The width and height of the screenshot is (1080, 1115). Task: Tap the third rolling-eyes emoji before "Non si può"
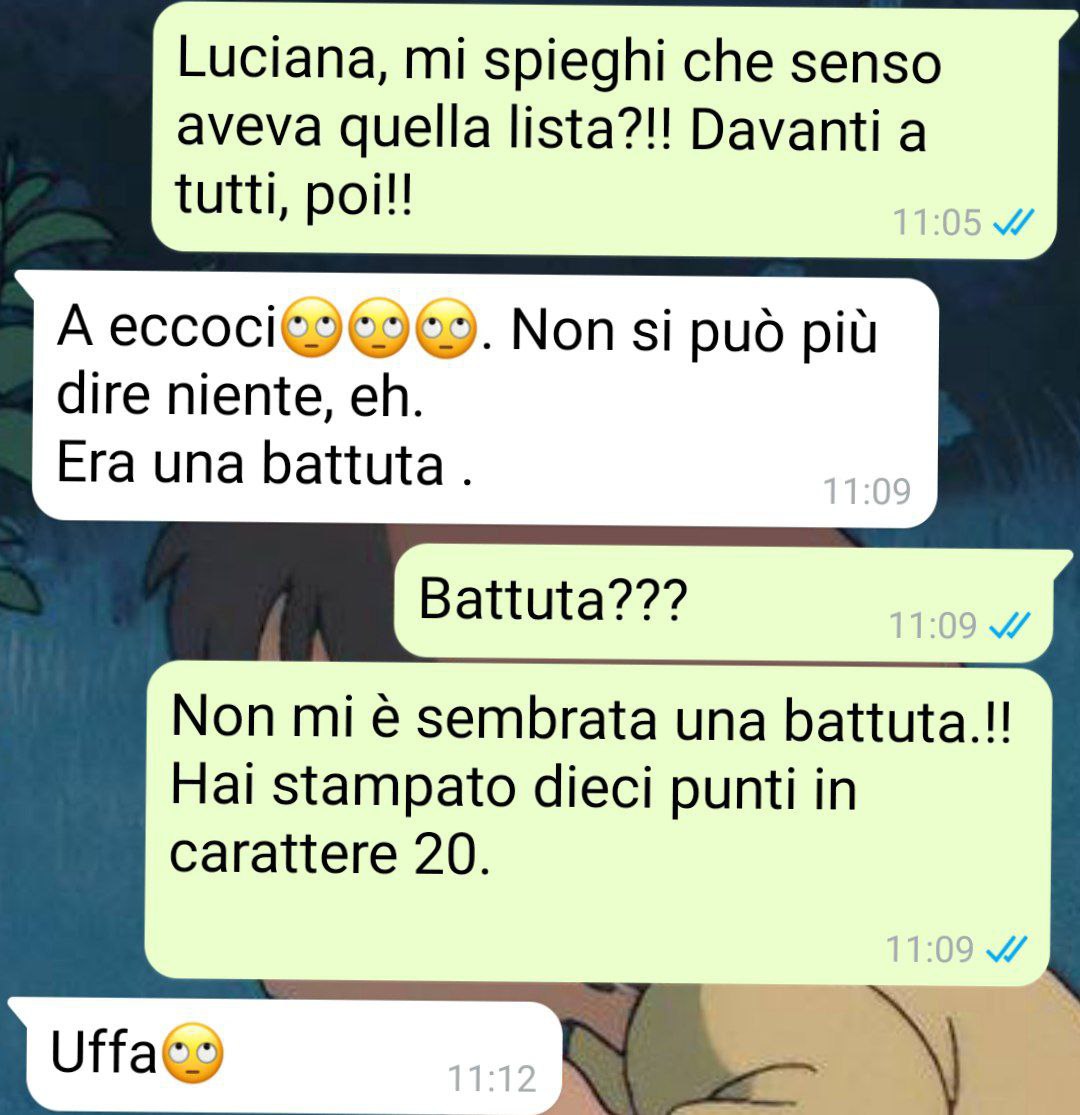445,328
